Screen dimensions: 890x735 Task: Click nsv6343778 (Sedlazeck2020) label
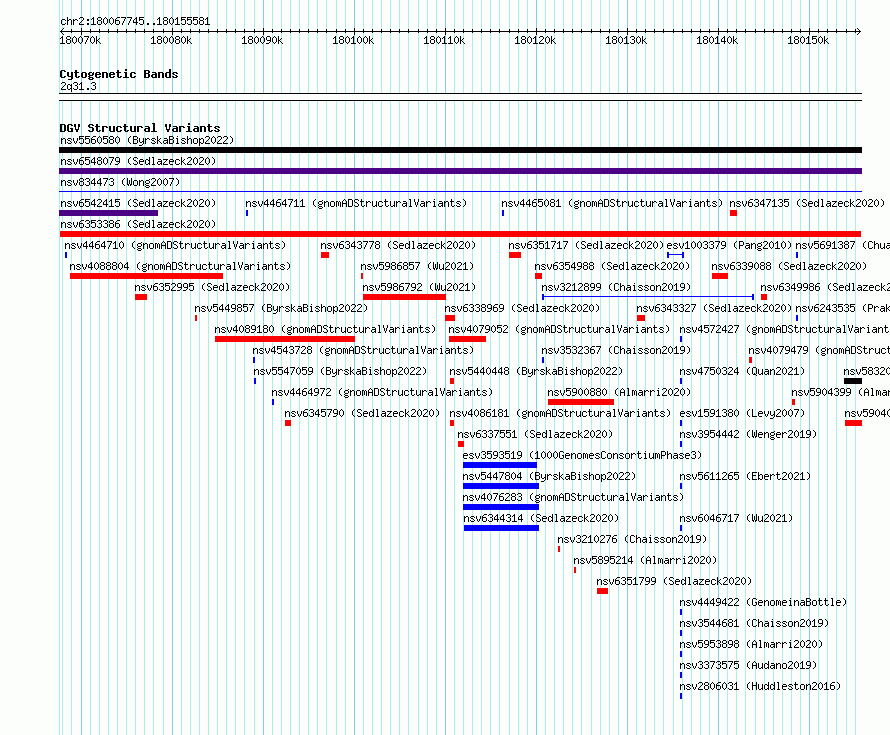pos(398,245)
